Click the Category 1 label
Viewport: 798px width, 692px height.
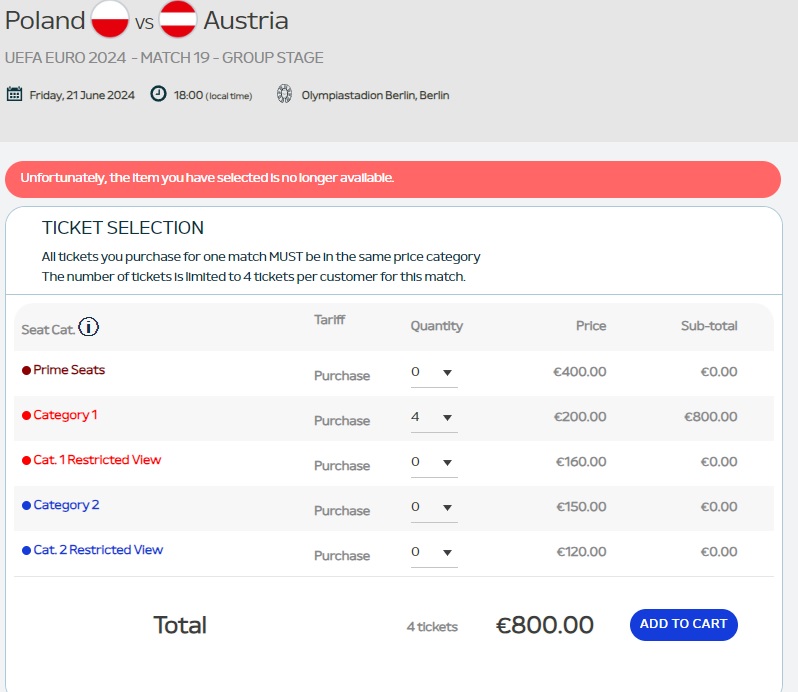point(65,415)
